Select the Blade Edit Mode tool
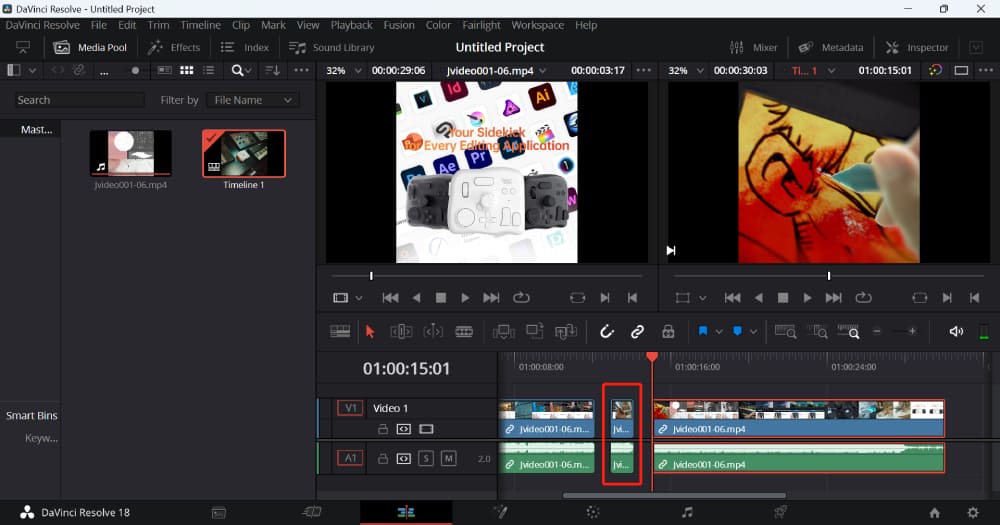 pos(464,332)
